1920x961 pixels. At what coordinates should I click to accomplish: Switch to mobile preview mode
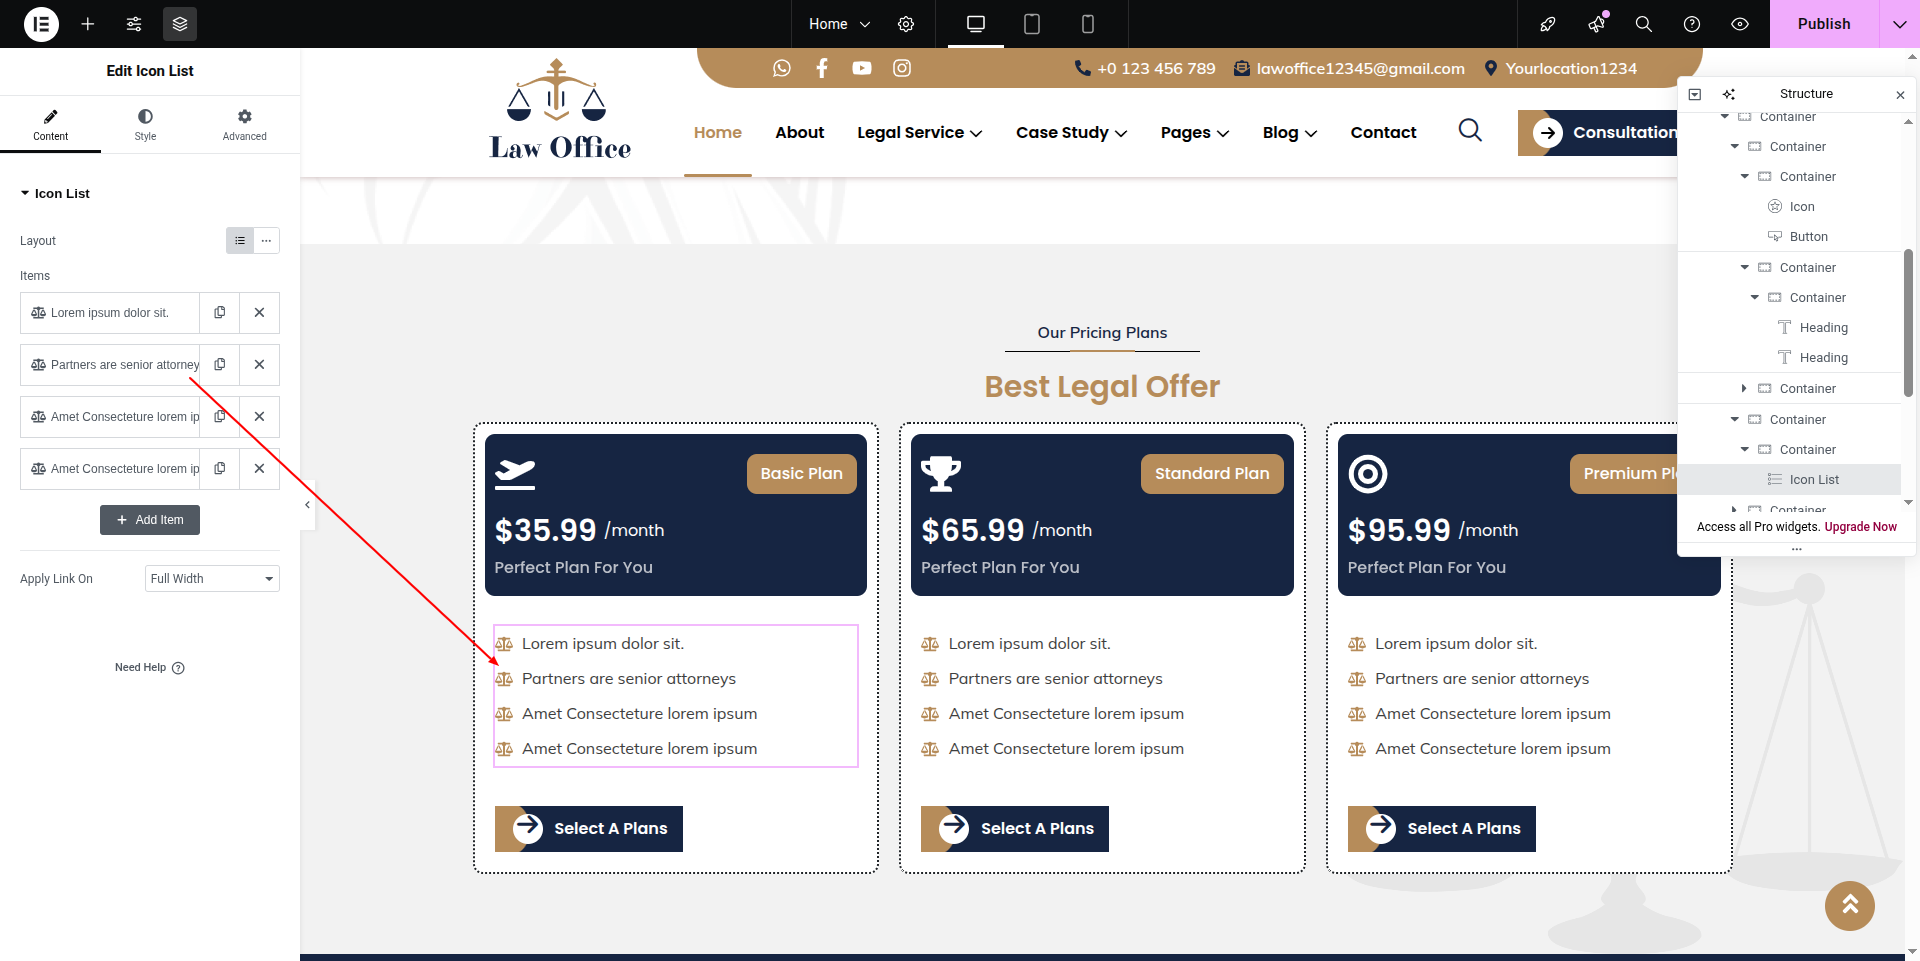[x=1088, y=24]
